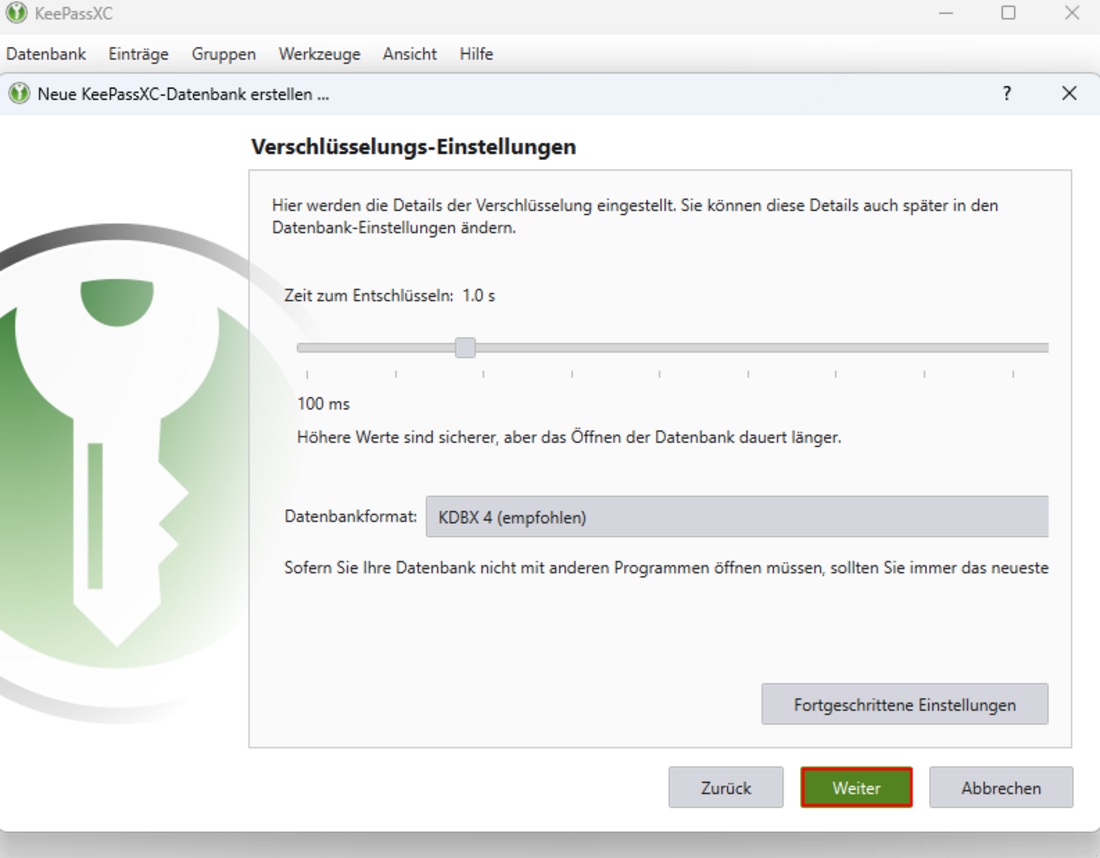Click the Weiter button

pyautogui.click(x=856, y=788)
